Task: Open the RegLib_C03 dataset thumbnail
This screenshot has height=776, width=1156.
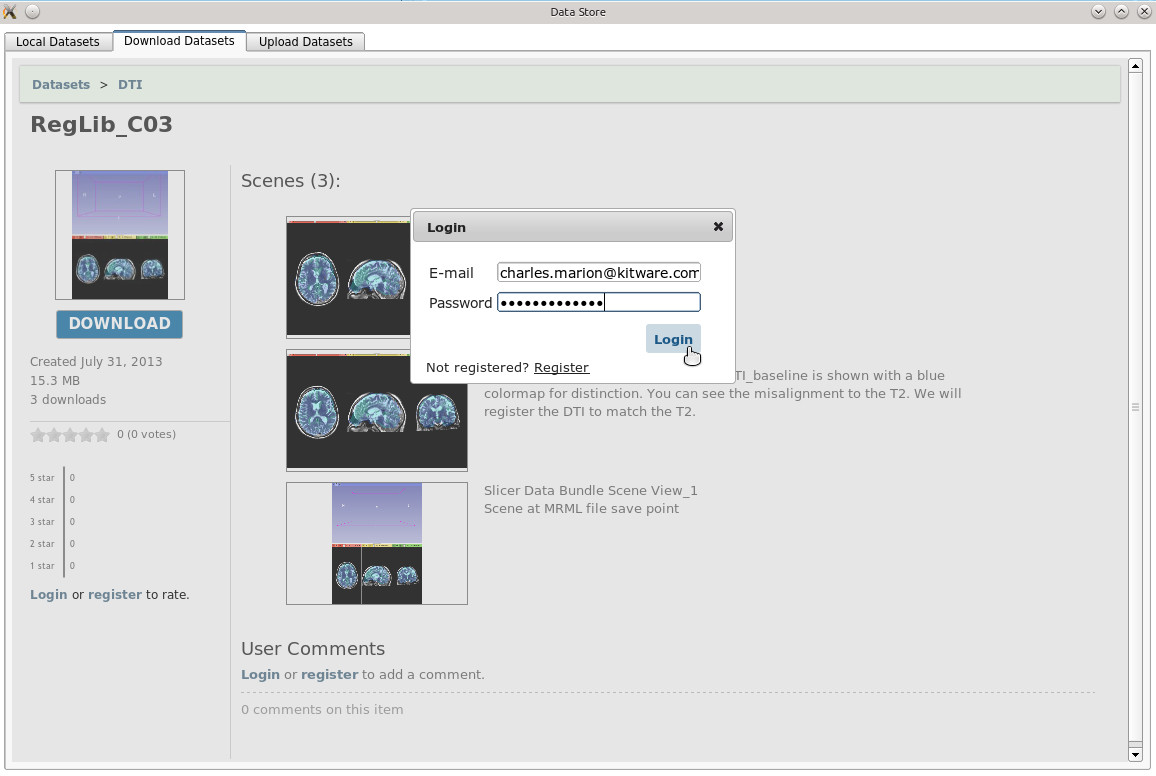Action: [120, 235]
